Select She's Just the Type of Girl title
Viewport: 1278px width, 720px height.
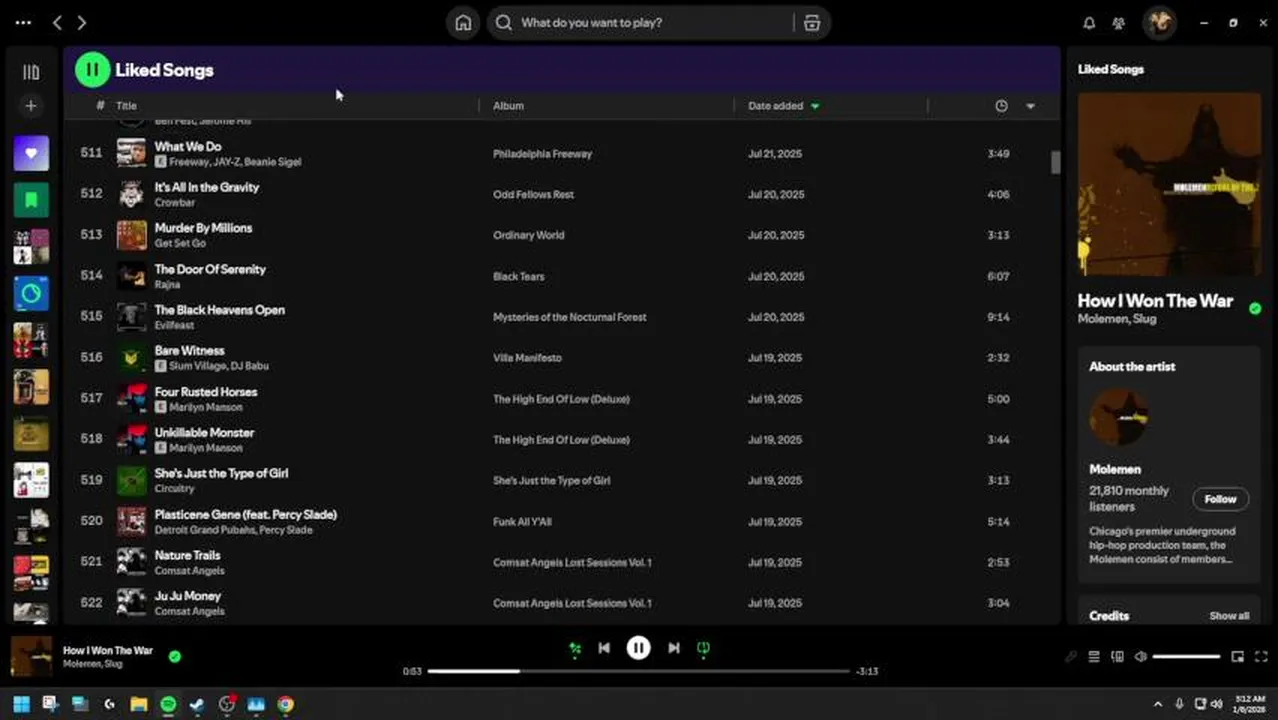coord(221,473)
